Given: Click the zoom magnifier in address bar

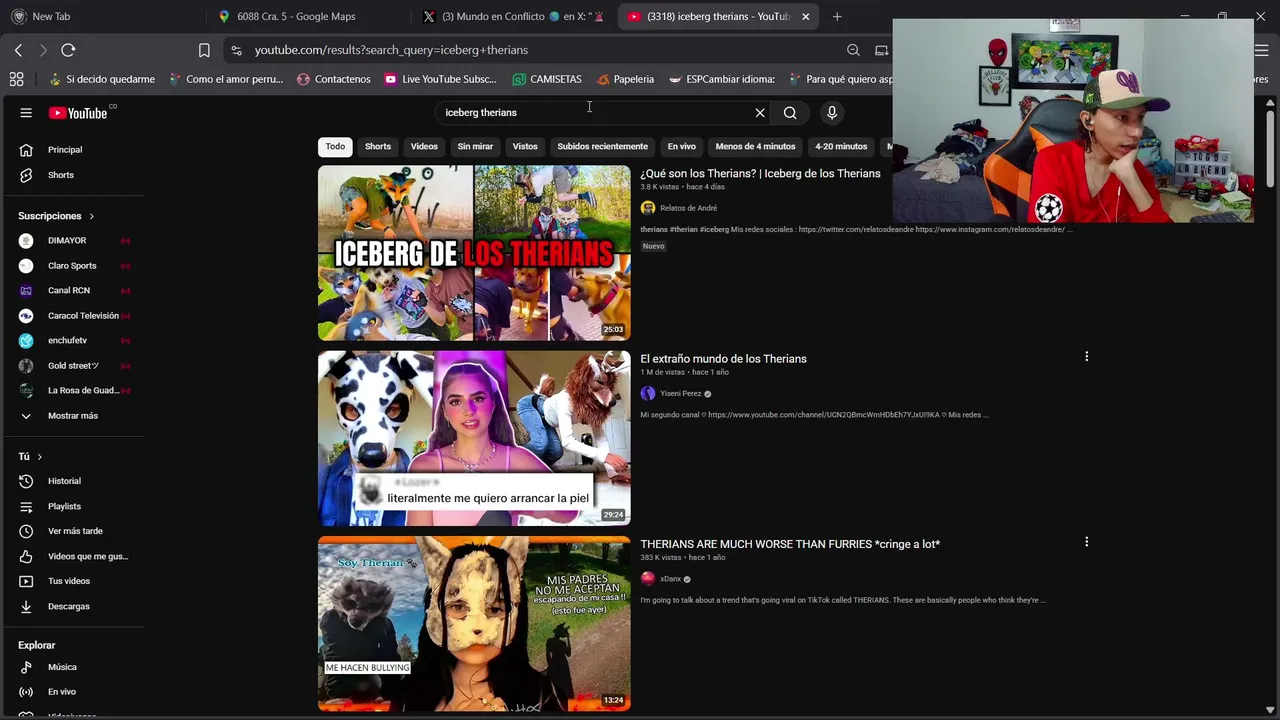Looking at the screenshot, I should click(853, 50).
